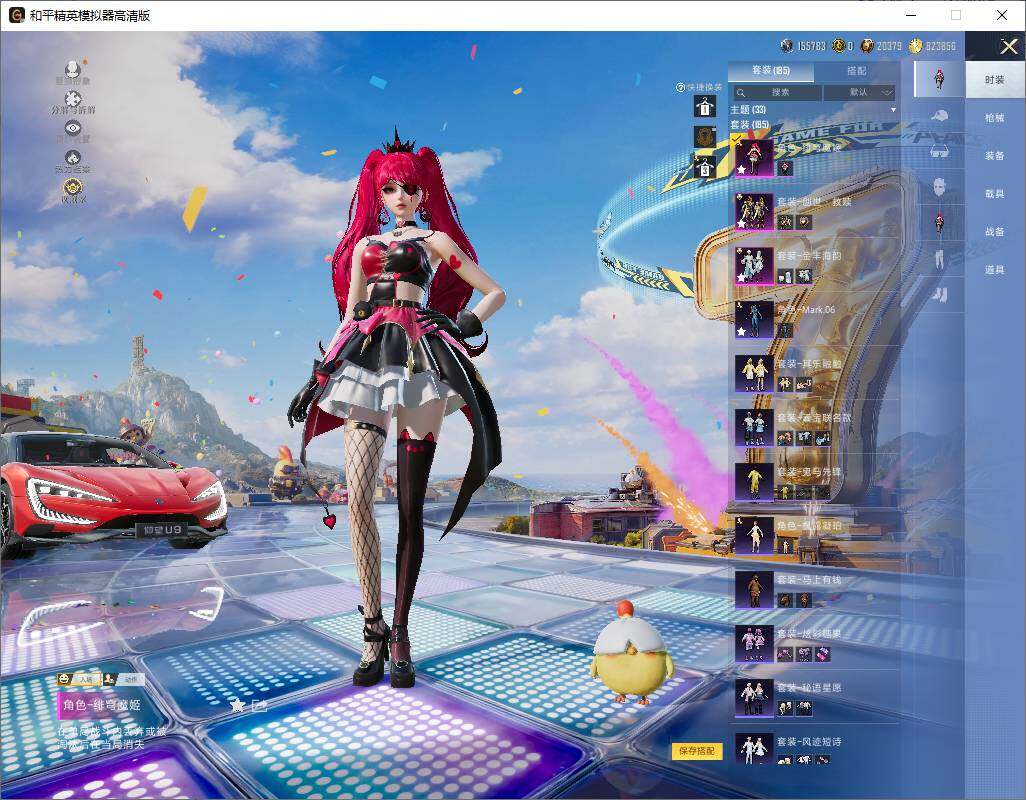The width and height of the screenshot is (1026, 800).
Task: Click first piece icon under 创世·救赎 set
Action: pyautogui.click(x=785, y=223)
